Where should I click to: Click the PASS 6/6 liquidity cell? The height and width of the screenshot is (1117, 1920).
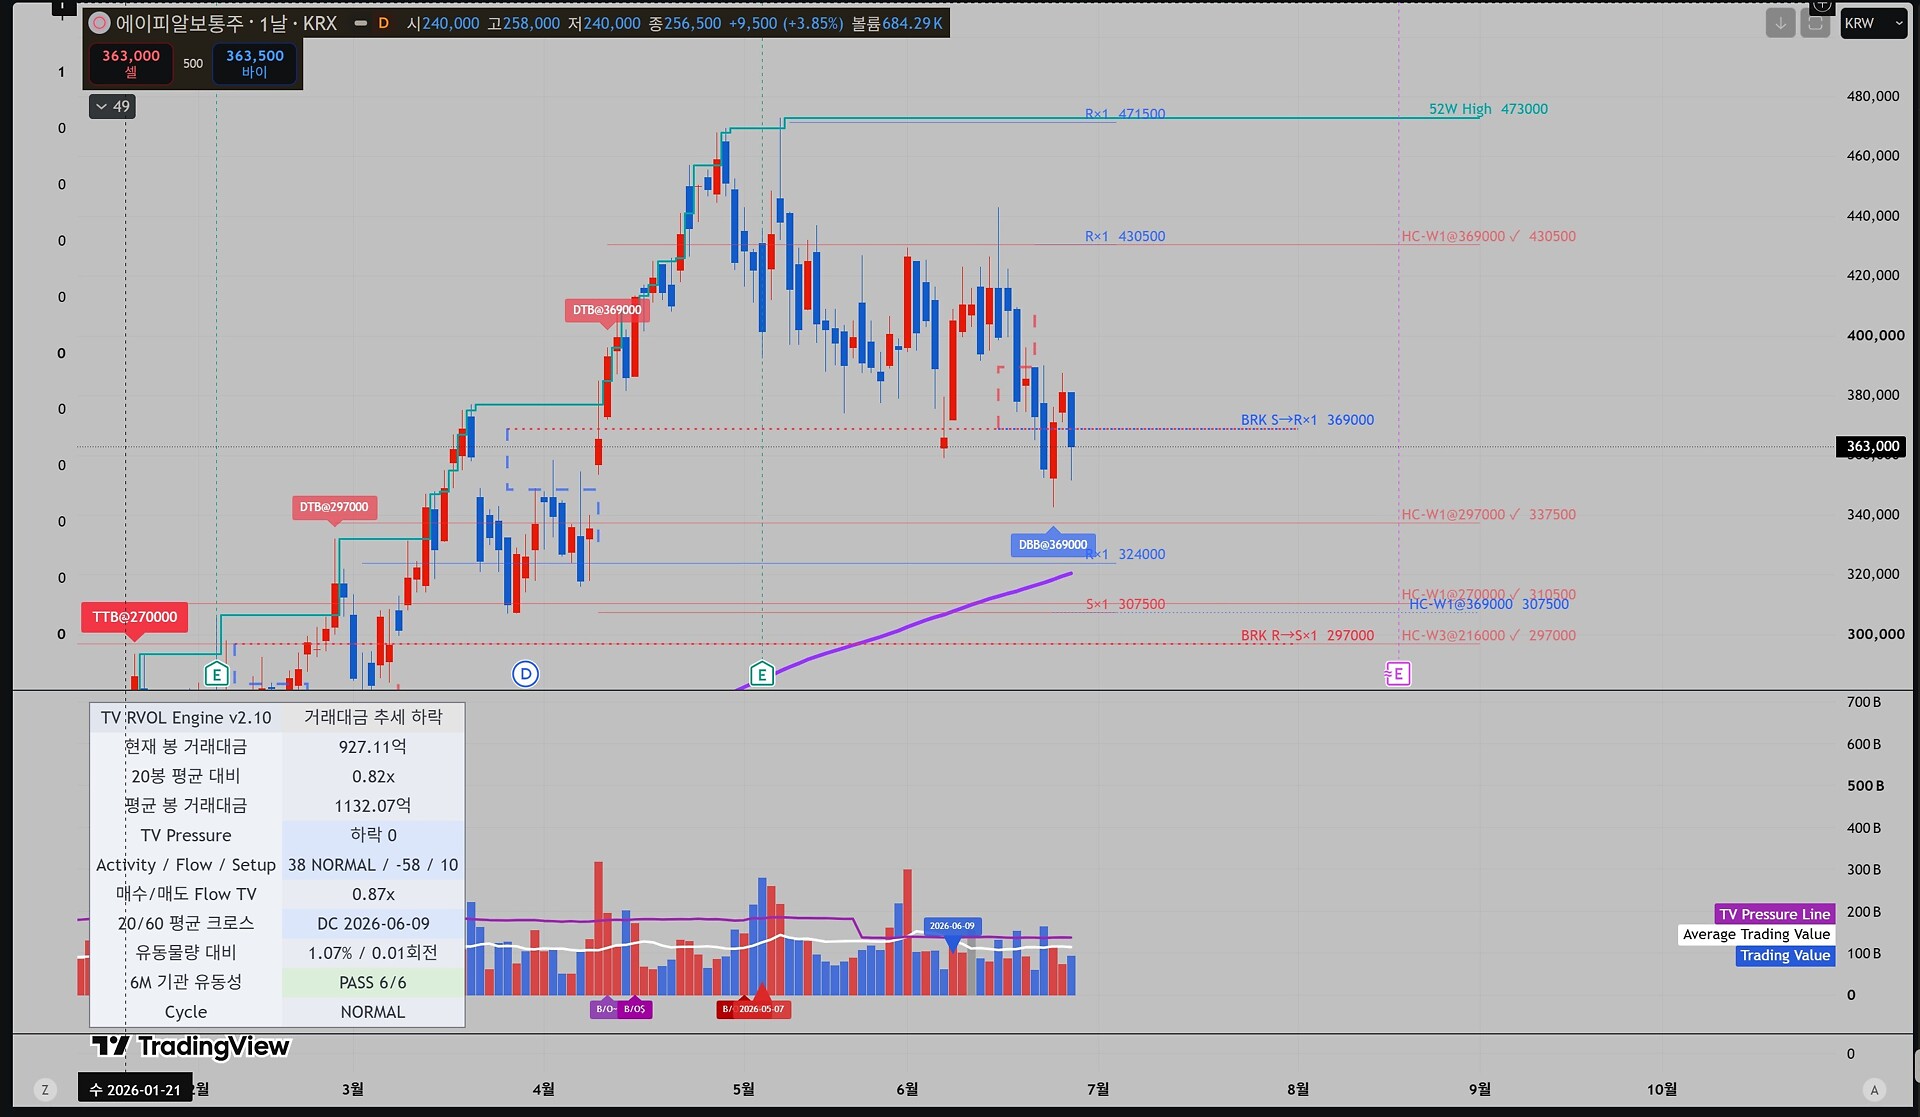pyautogui.click(x=373, y=983)
